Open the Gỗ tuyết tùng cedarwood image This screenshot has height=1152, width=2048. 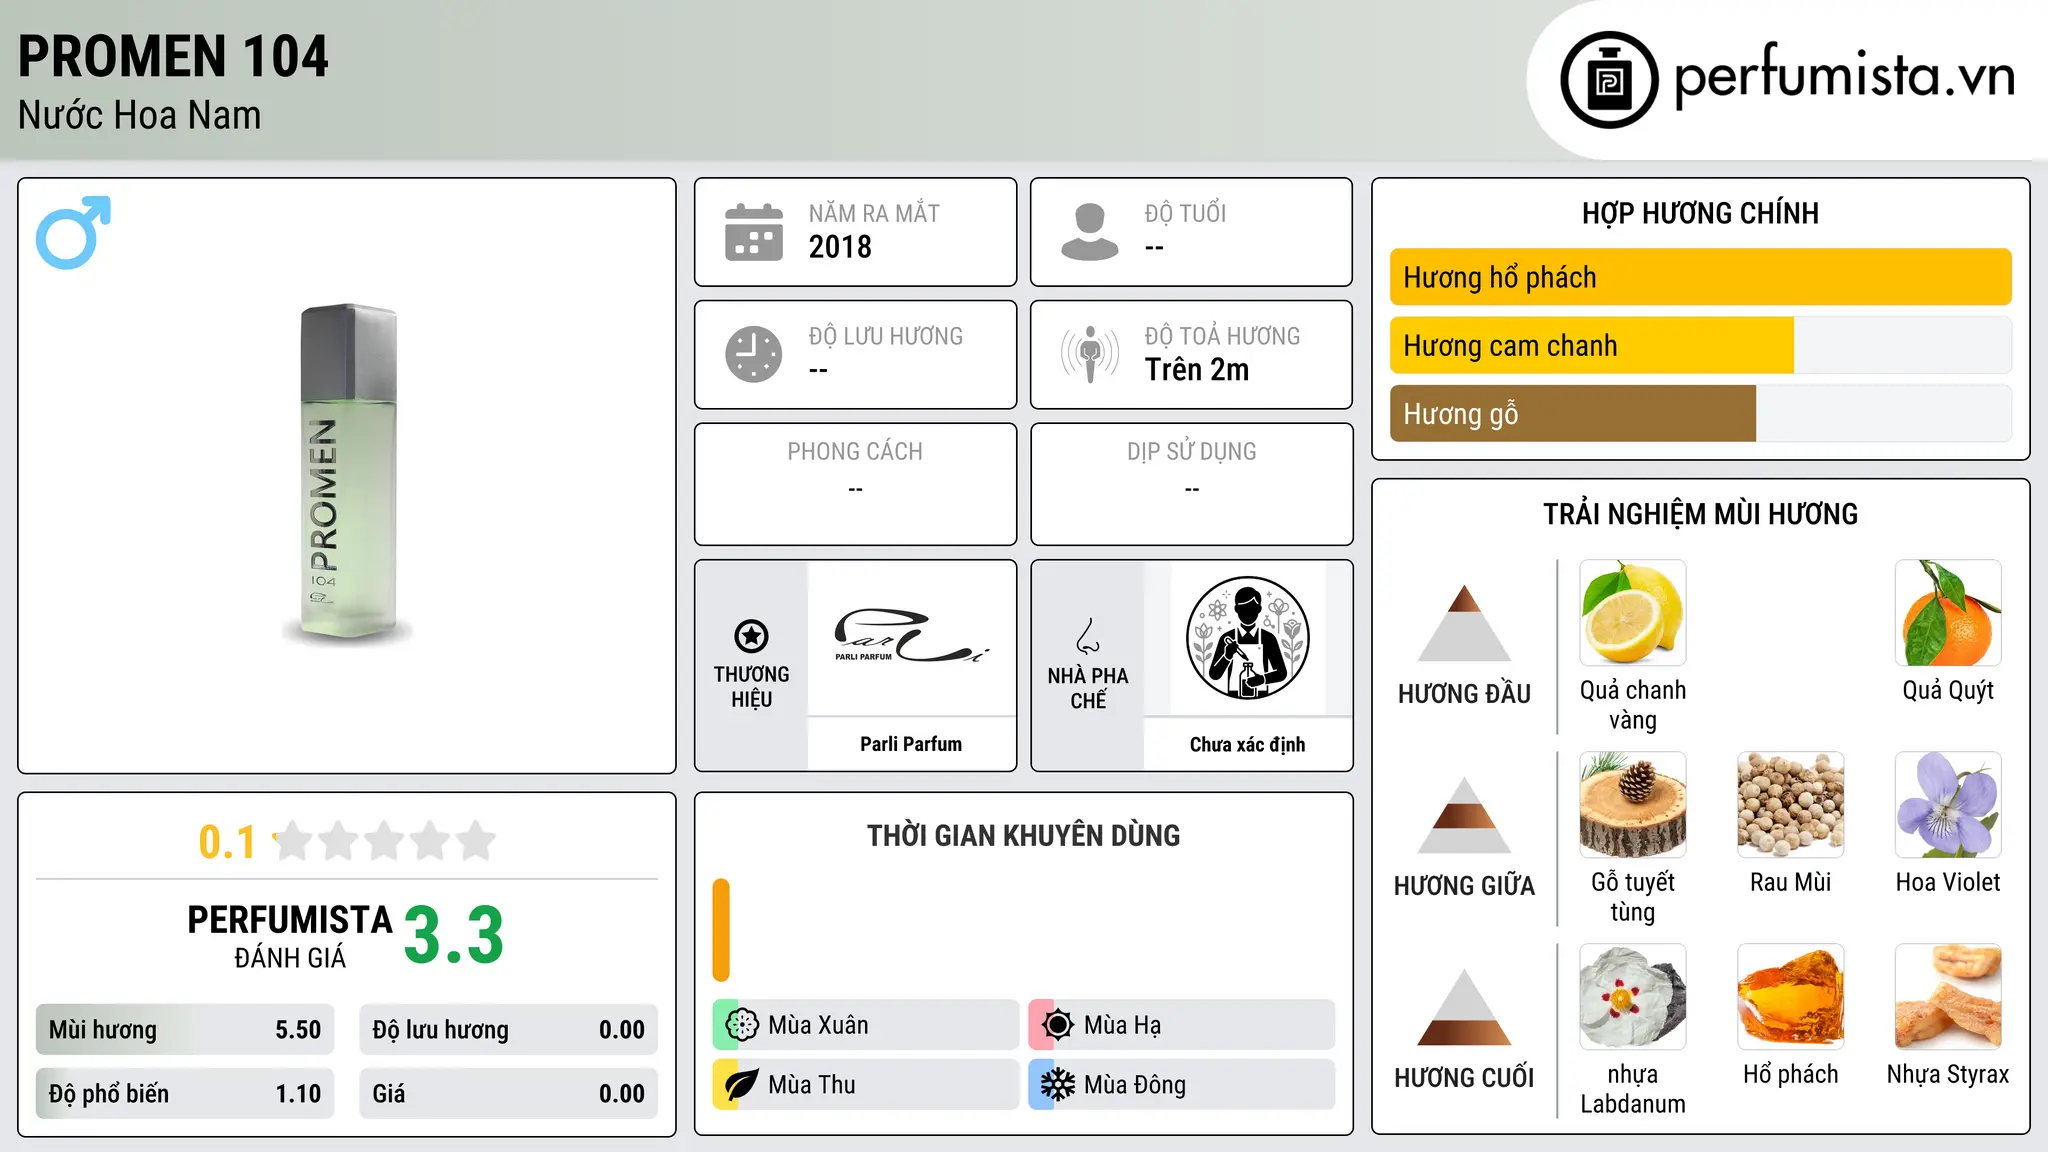pos(1633,805)
